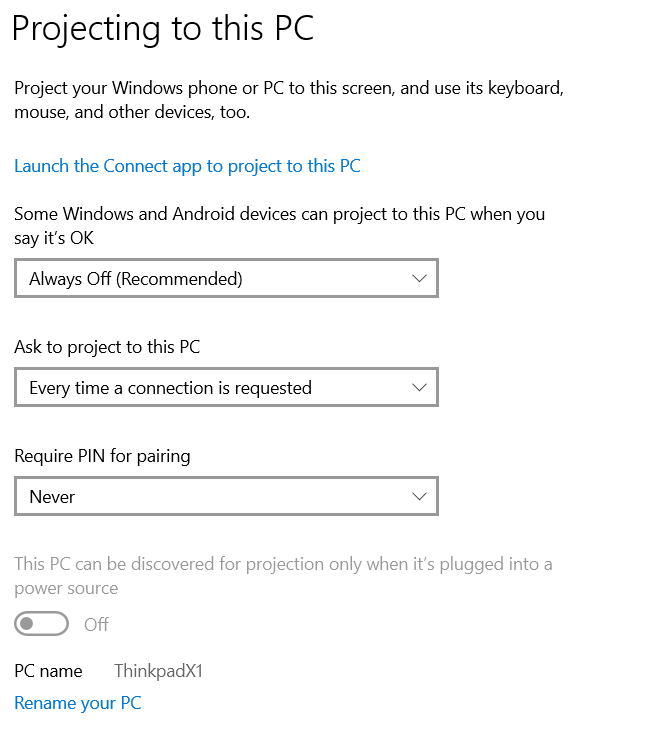The image size is (660, 735).
Task: Expand the Ask to project dropdown
Action: (x=226, y=388)
